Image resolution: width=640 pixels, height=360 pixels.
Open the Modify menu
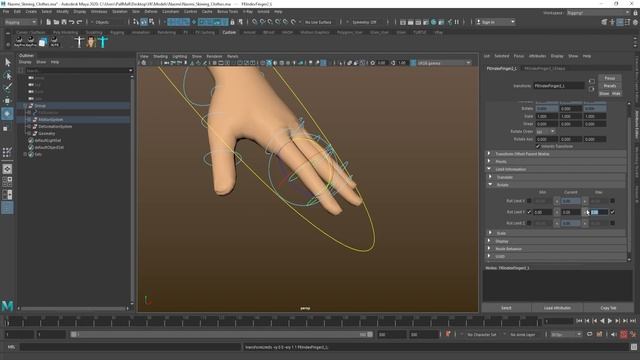(x=62, y=11)
